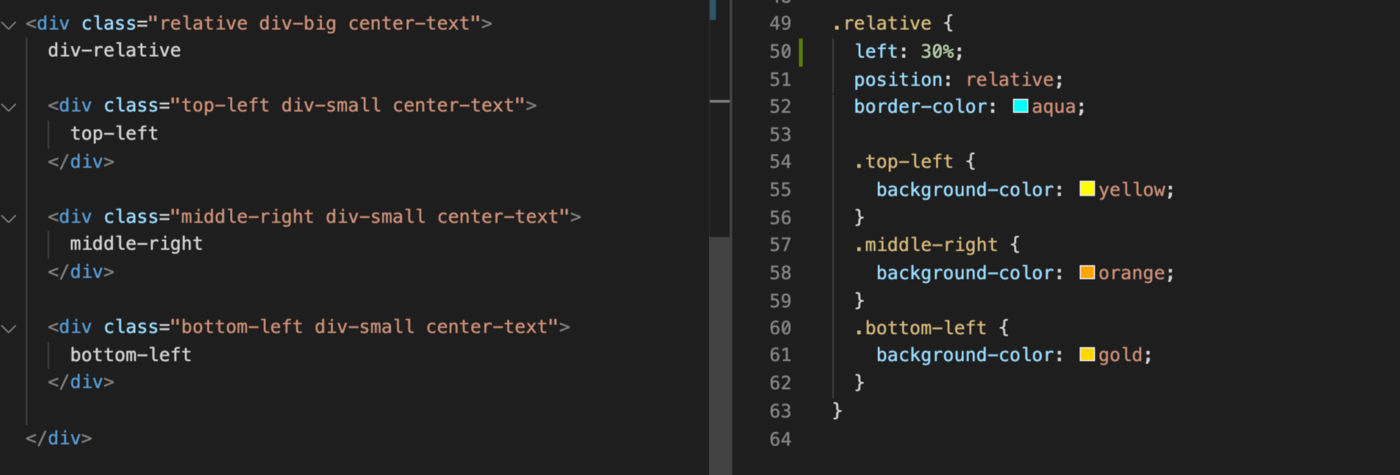The width and height of the screenshot is (1400, 475).
Task: Click the "middle-right" inner text line
Action: (136, 243)
